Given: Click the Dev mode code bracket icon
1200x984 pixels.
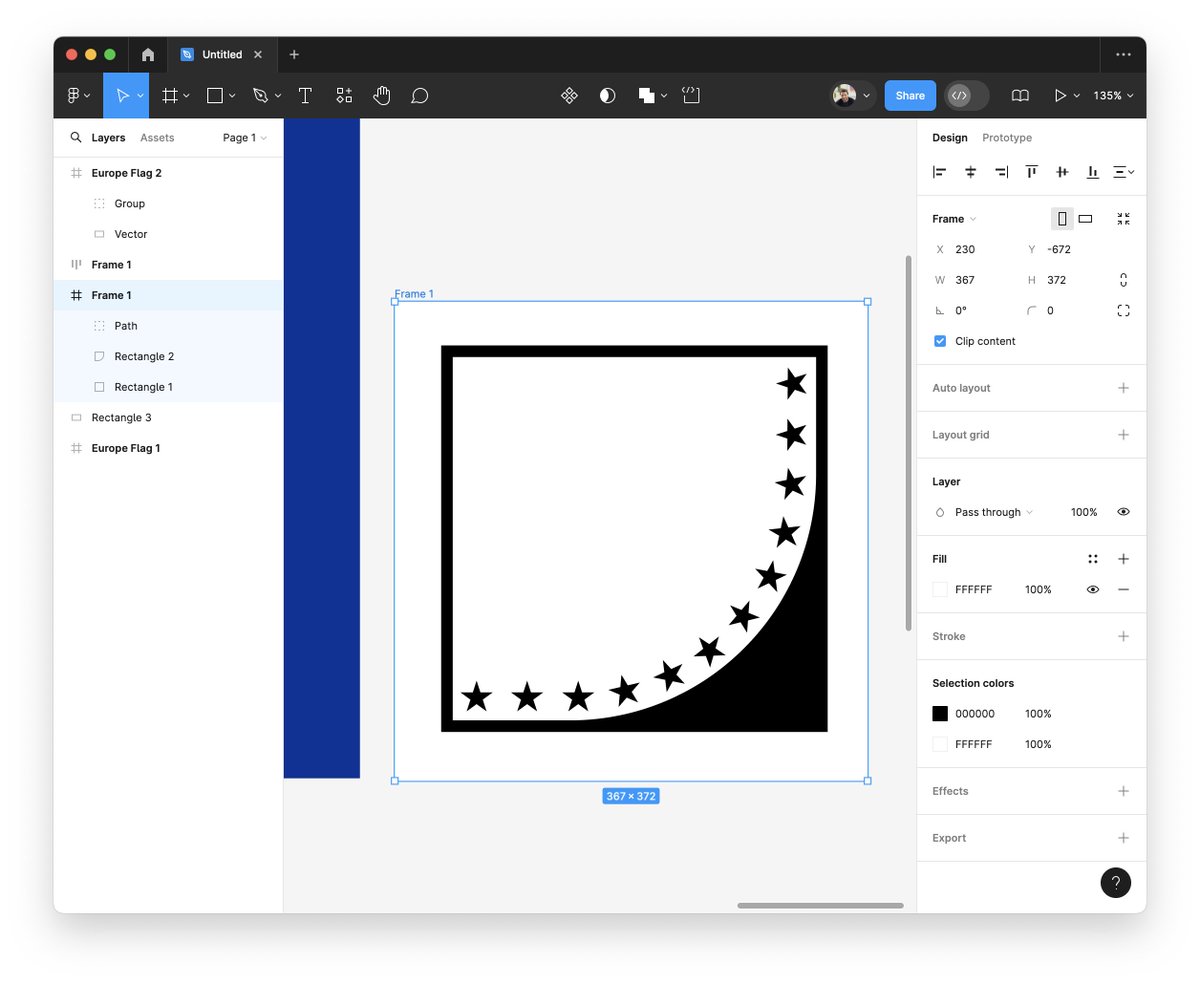Looking at the screenshot, I should [x=691, y=96].
